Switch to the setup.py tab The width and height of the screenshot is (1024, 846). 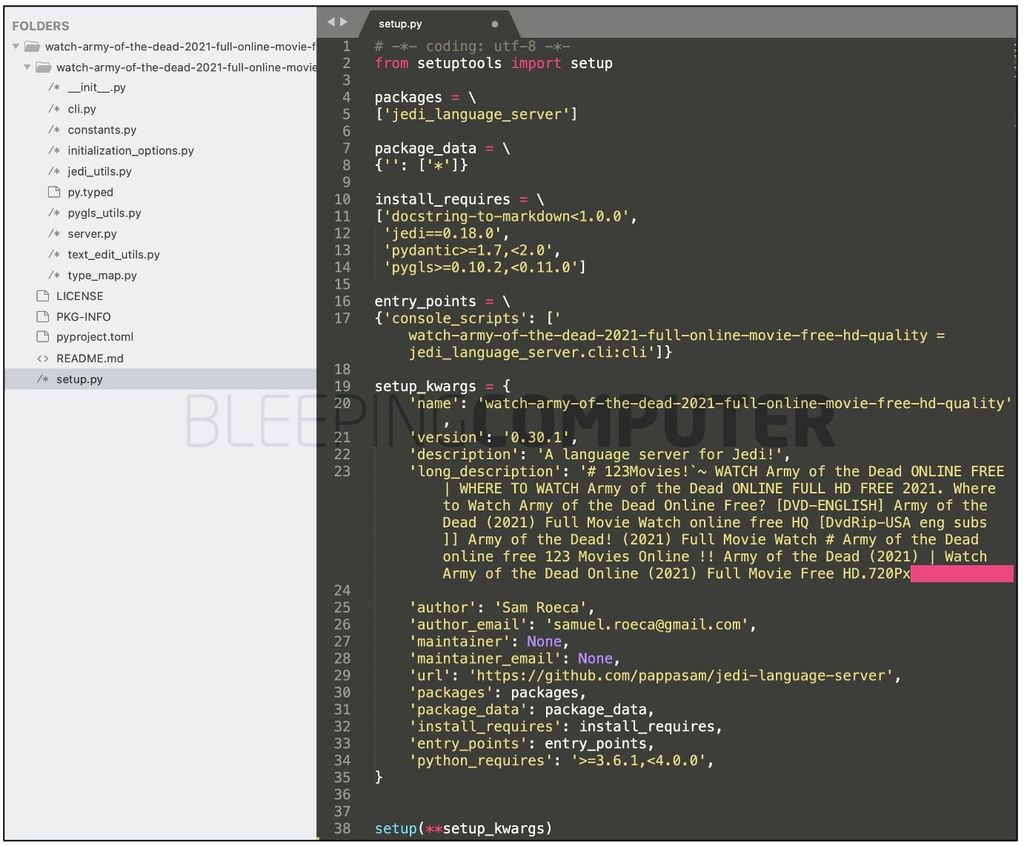click(x=400, y=23)
